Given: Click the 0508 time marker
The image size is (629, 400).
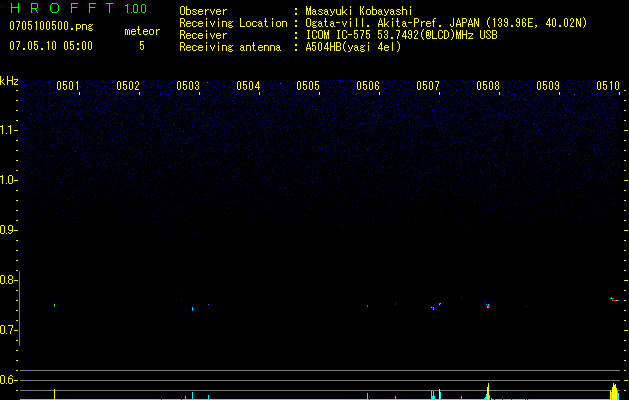Looking at the screenshot, I should (488, 86).
